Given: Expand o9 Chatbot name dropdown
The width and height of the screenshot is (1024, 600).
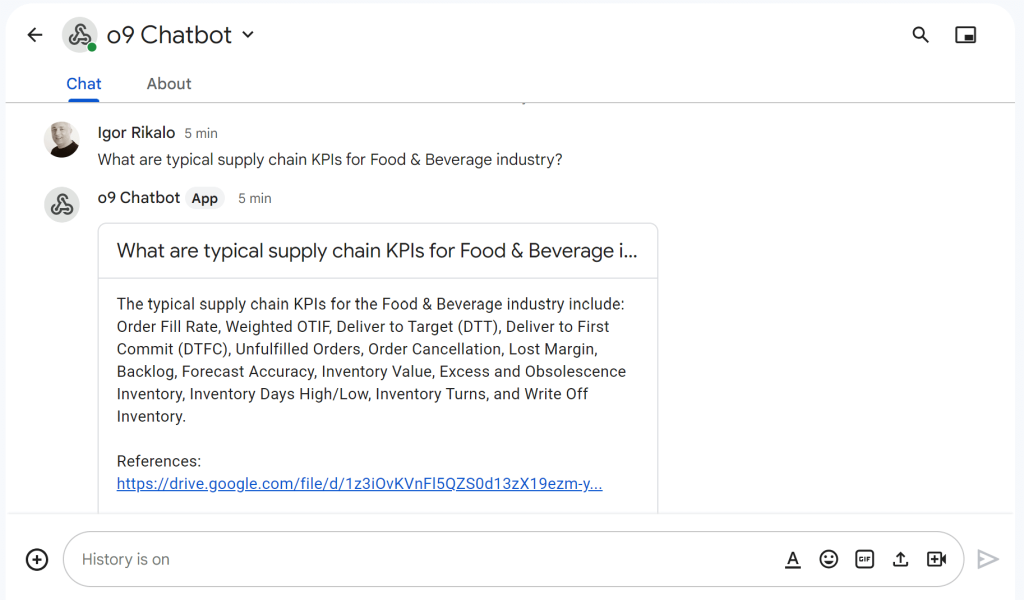Looking at the screenshot, I should [x=248, y=35].
